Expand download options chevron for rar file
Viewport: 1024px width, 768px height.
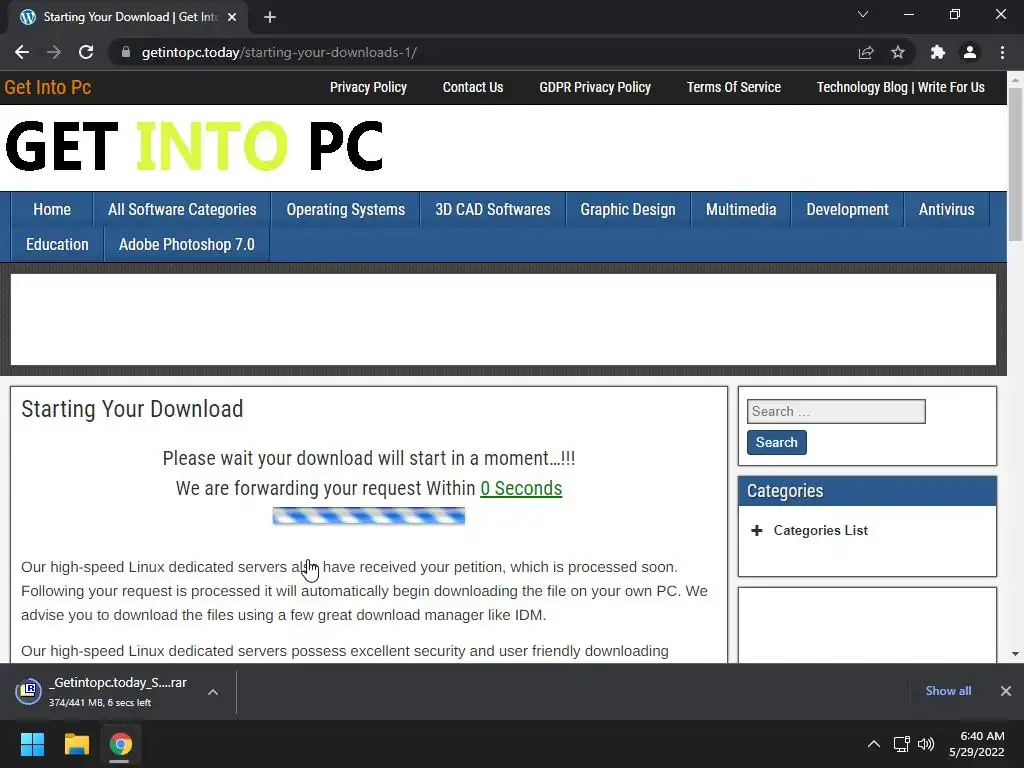213,692
